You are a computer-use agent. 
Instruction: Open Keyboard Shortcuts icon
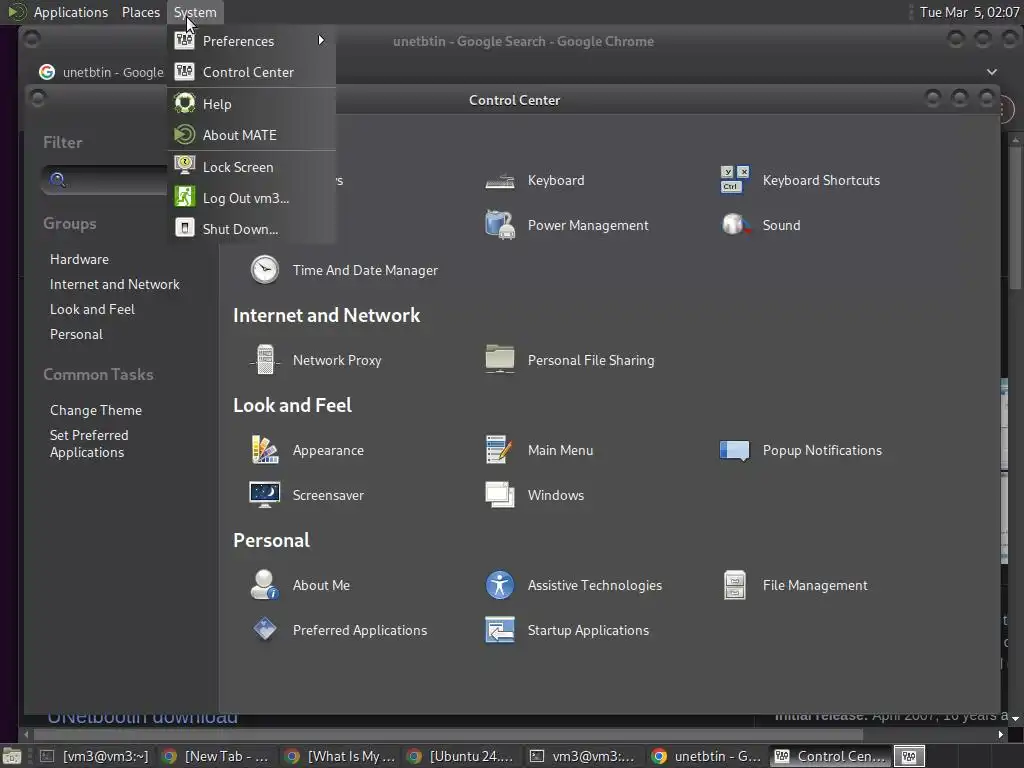coord(735,180)
